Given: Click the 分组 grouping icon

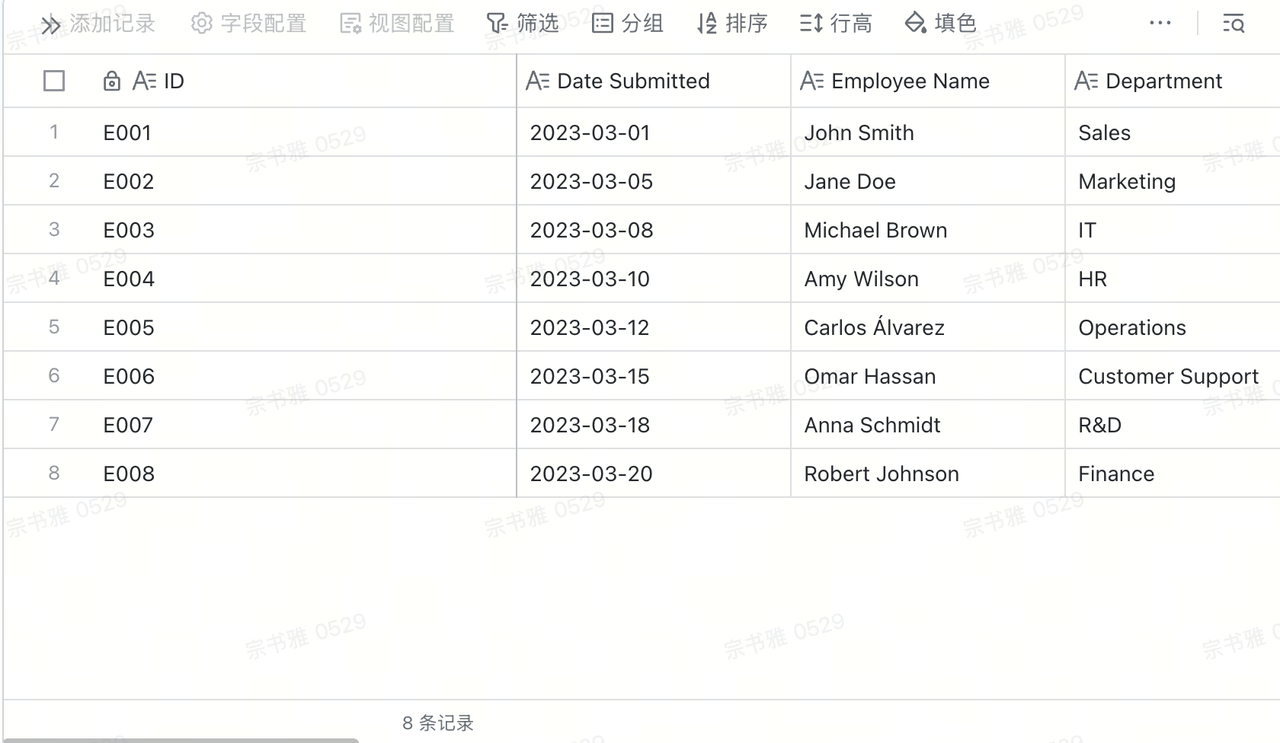Looking at the screenshot, I should 602,23.
